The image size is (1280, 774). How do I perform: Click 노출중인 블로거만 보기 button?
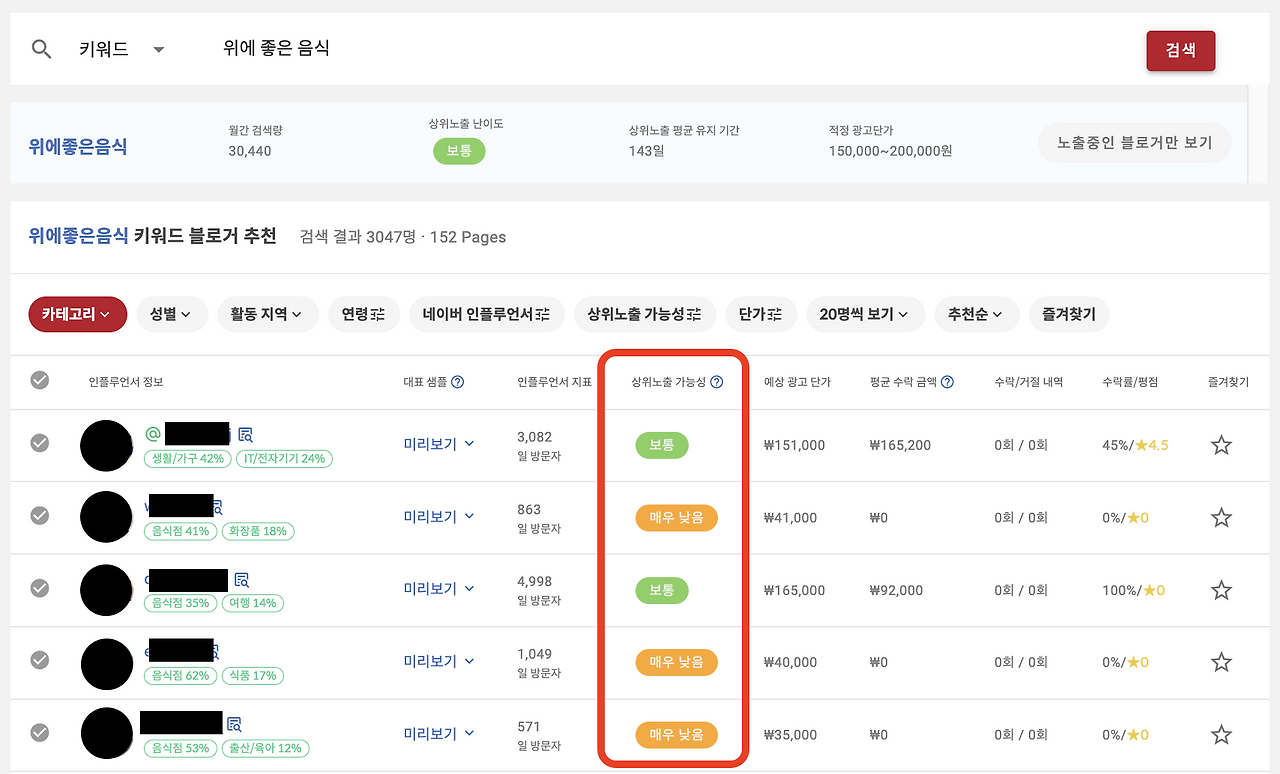(1135, 142)
